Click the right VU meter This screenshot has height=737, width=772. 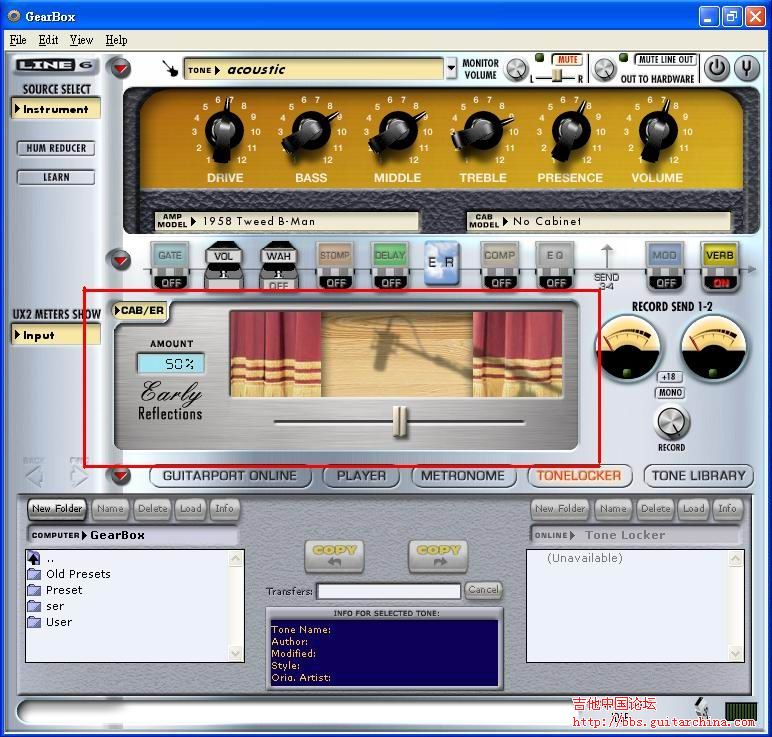(713, 348)
